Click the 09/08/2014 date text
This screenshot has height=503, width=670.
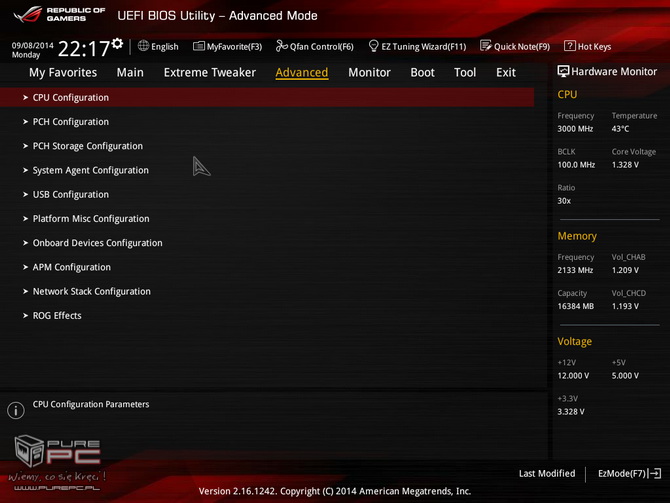32,45
